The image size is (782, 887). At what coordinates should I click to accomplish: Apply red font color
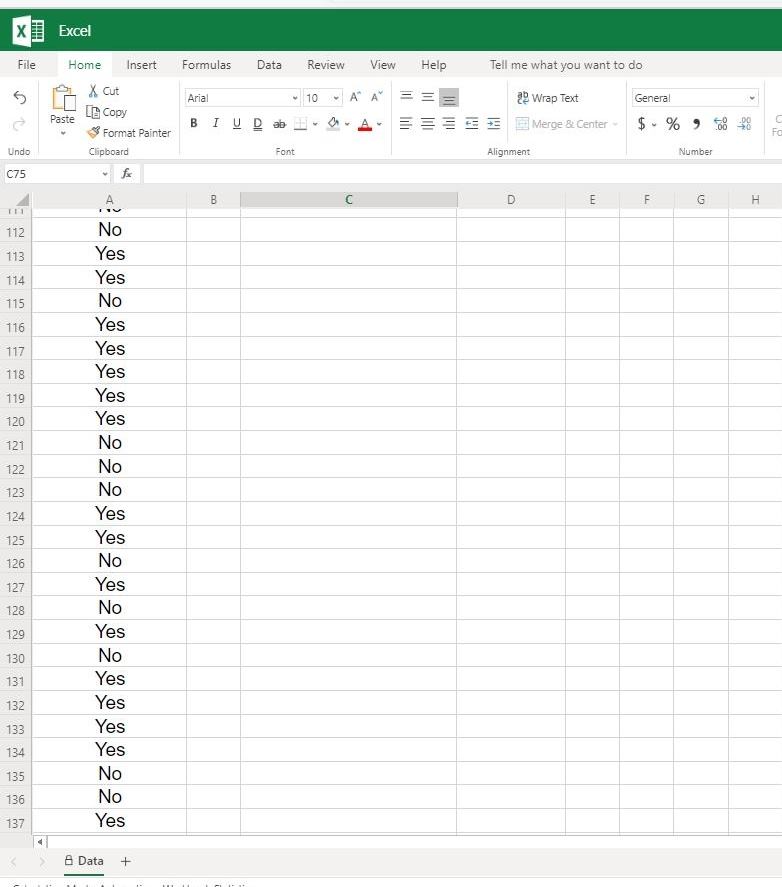point(365,124)
